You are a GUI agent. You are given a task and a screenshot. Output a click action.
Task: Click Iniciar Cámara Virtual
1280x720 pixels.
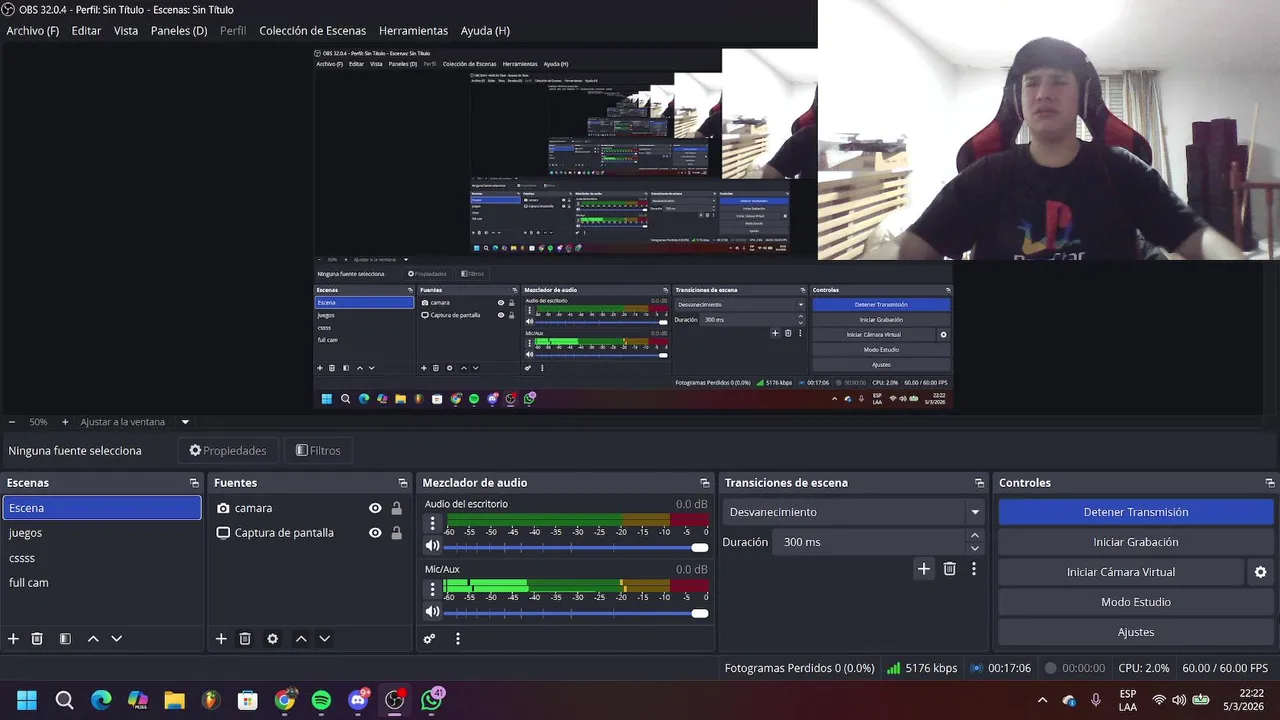(1121, 572)
